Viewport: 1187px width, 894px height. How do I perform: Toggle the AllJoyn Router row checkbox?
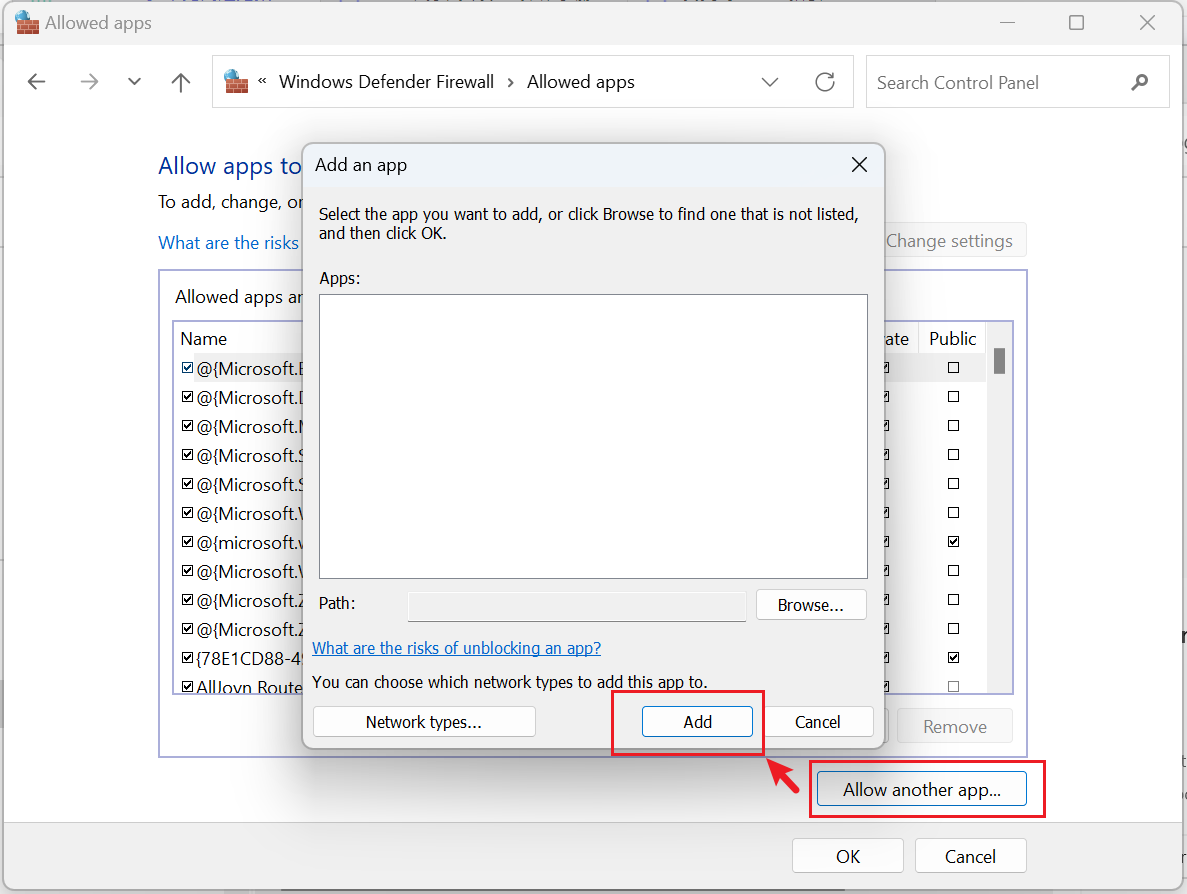point(188,687)
